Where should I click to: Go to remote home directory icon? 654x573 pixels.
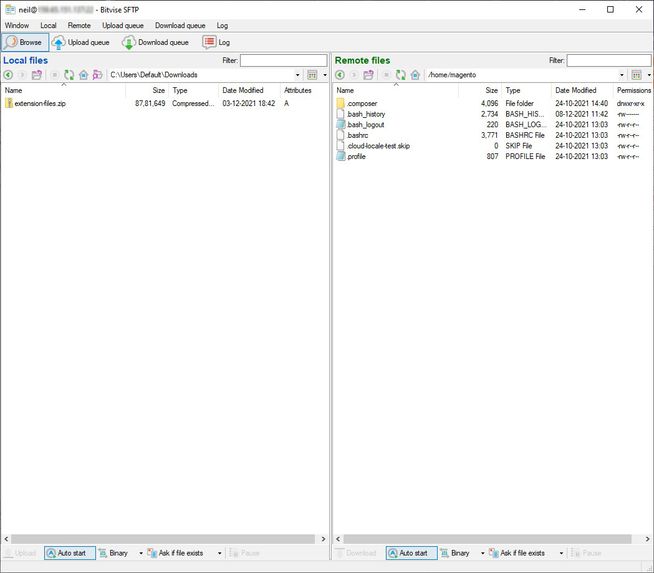coord(415,75)
